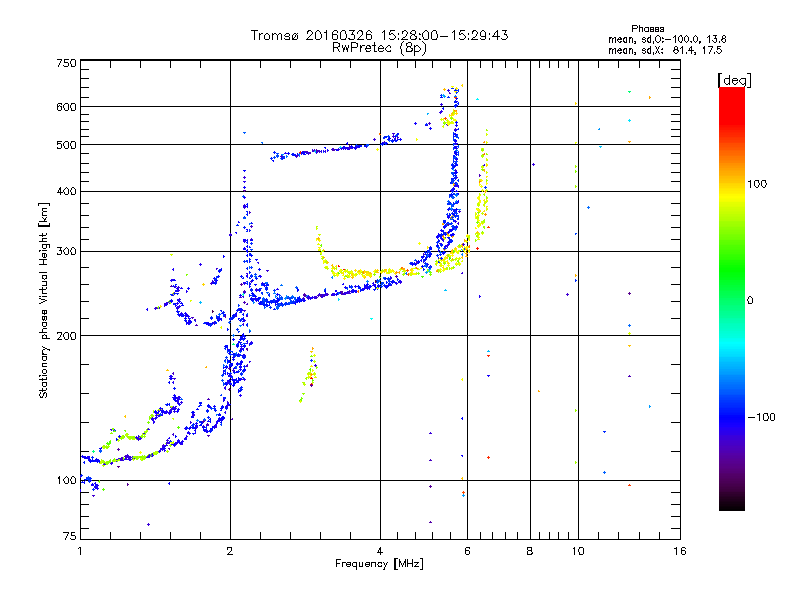
Task: Click the 'mean, sd,X: 81.4, 17.5' statistic
Action: coord(665,50)
